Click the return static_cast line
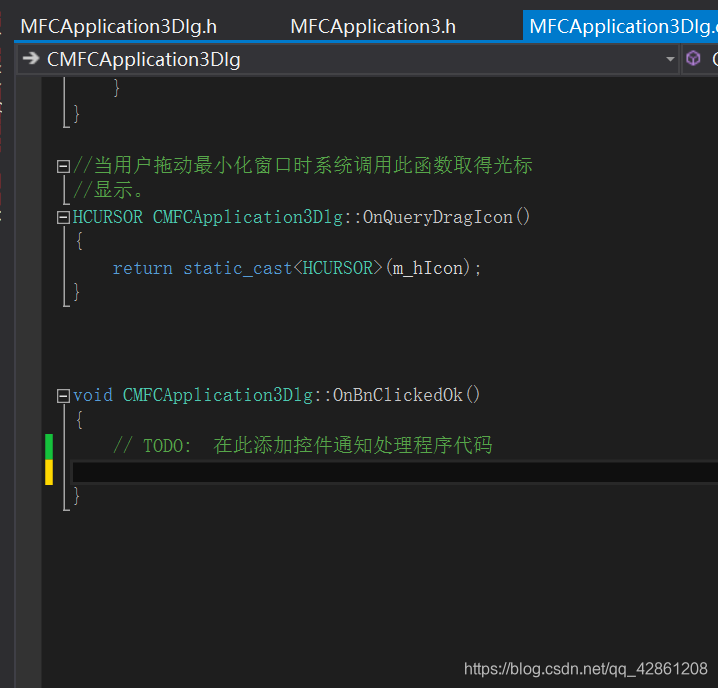This screenshot has width=718, height=688. click(x=297, y=268)
